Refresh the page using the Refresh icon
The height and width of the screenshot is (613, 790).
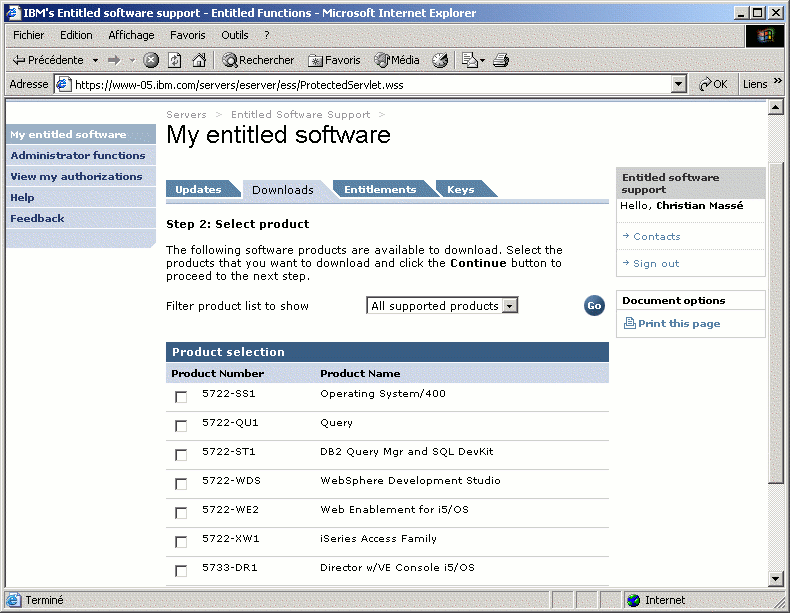pos(175,60)
